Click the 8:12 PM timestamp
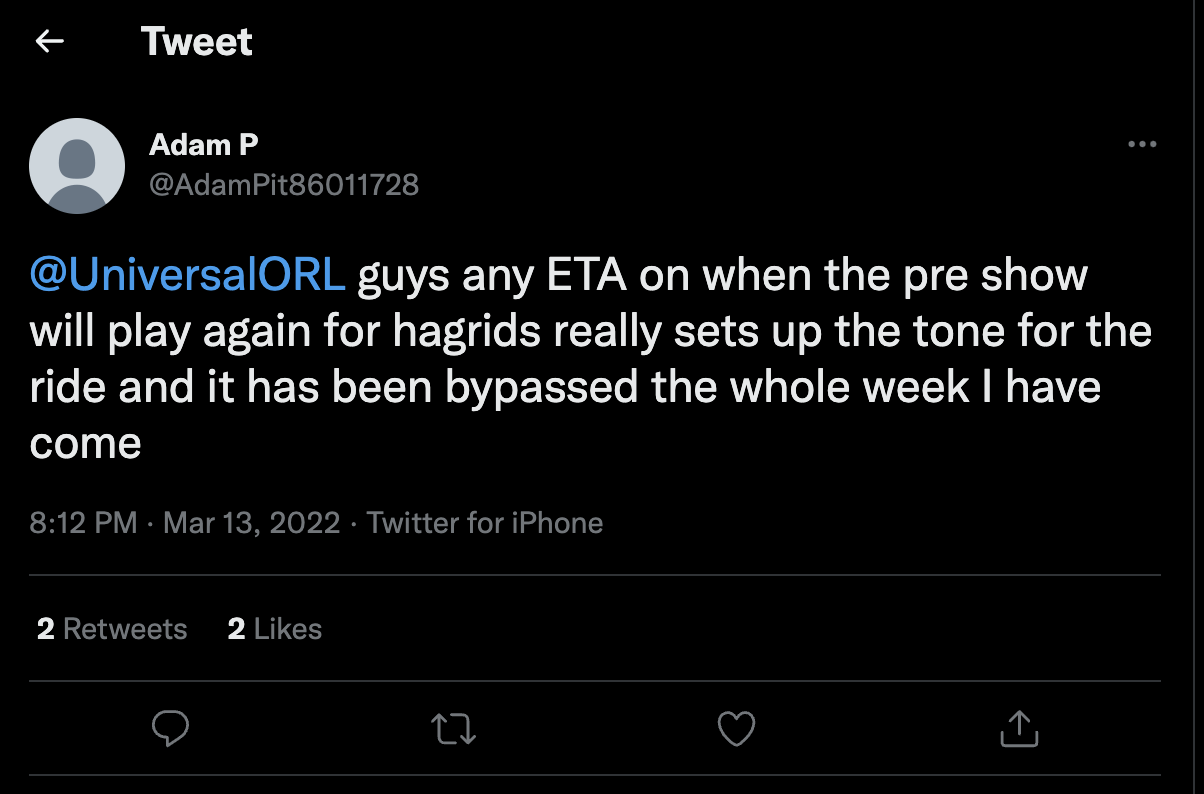1204x794 pixels. 83,522
